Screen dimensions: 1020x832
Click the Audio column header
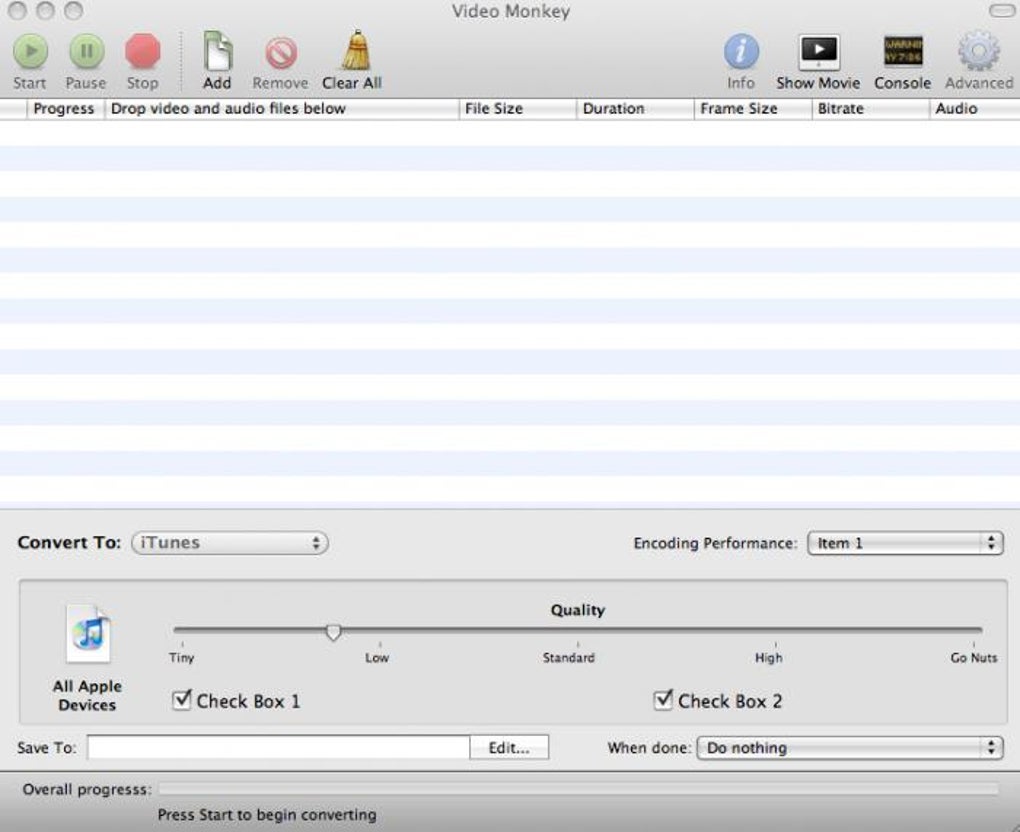[974, 109]
